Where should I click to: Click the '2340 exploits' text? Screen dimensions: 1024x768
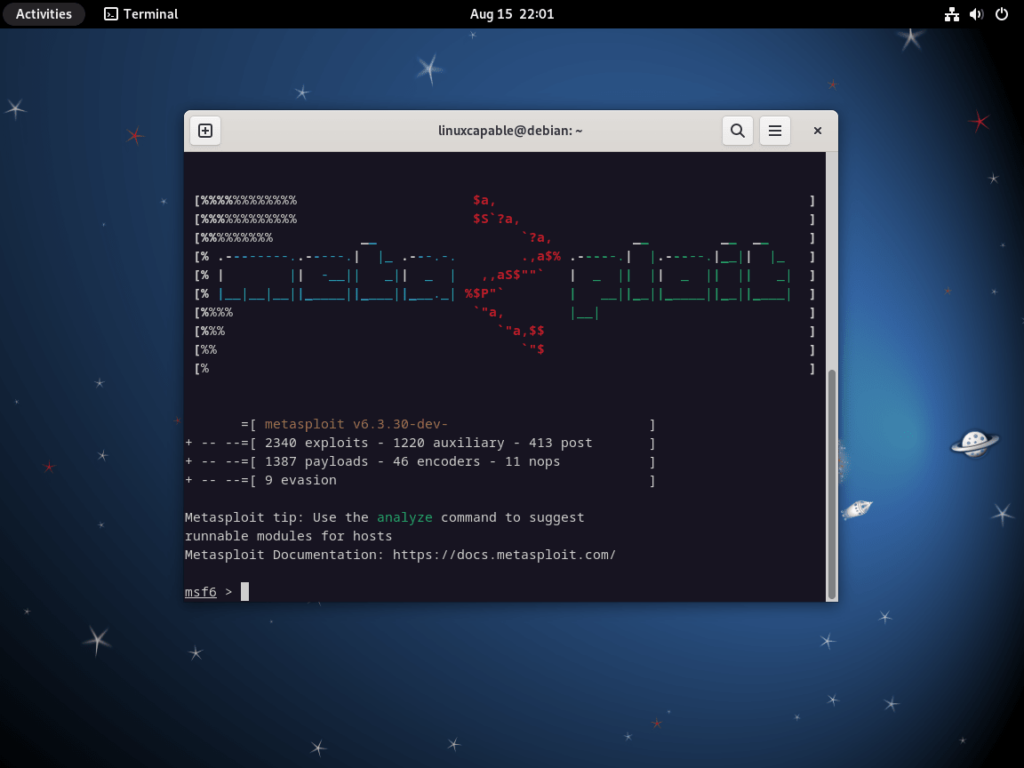316,443
